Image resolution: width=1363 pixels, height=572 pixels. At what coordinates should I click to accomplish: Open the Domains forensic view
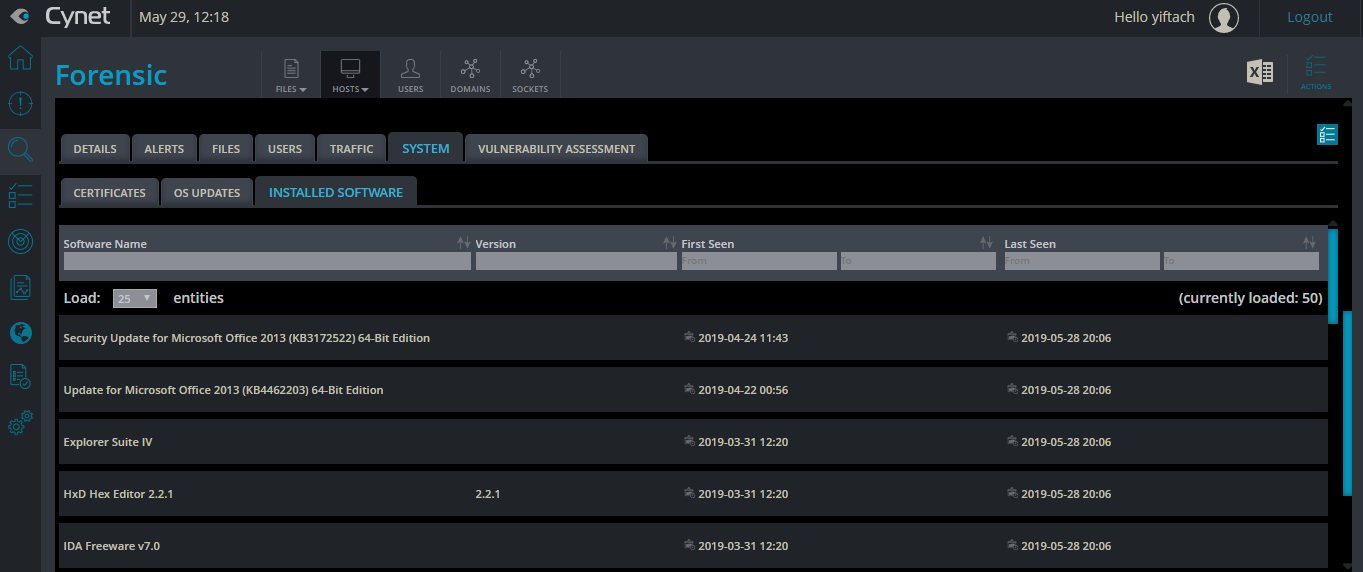click(470, 75)
